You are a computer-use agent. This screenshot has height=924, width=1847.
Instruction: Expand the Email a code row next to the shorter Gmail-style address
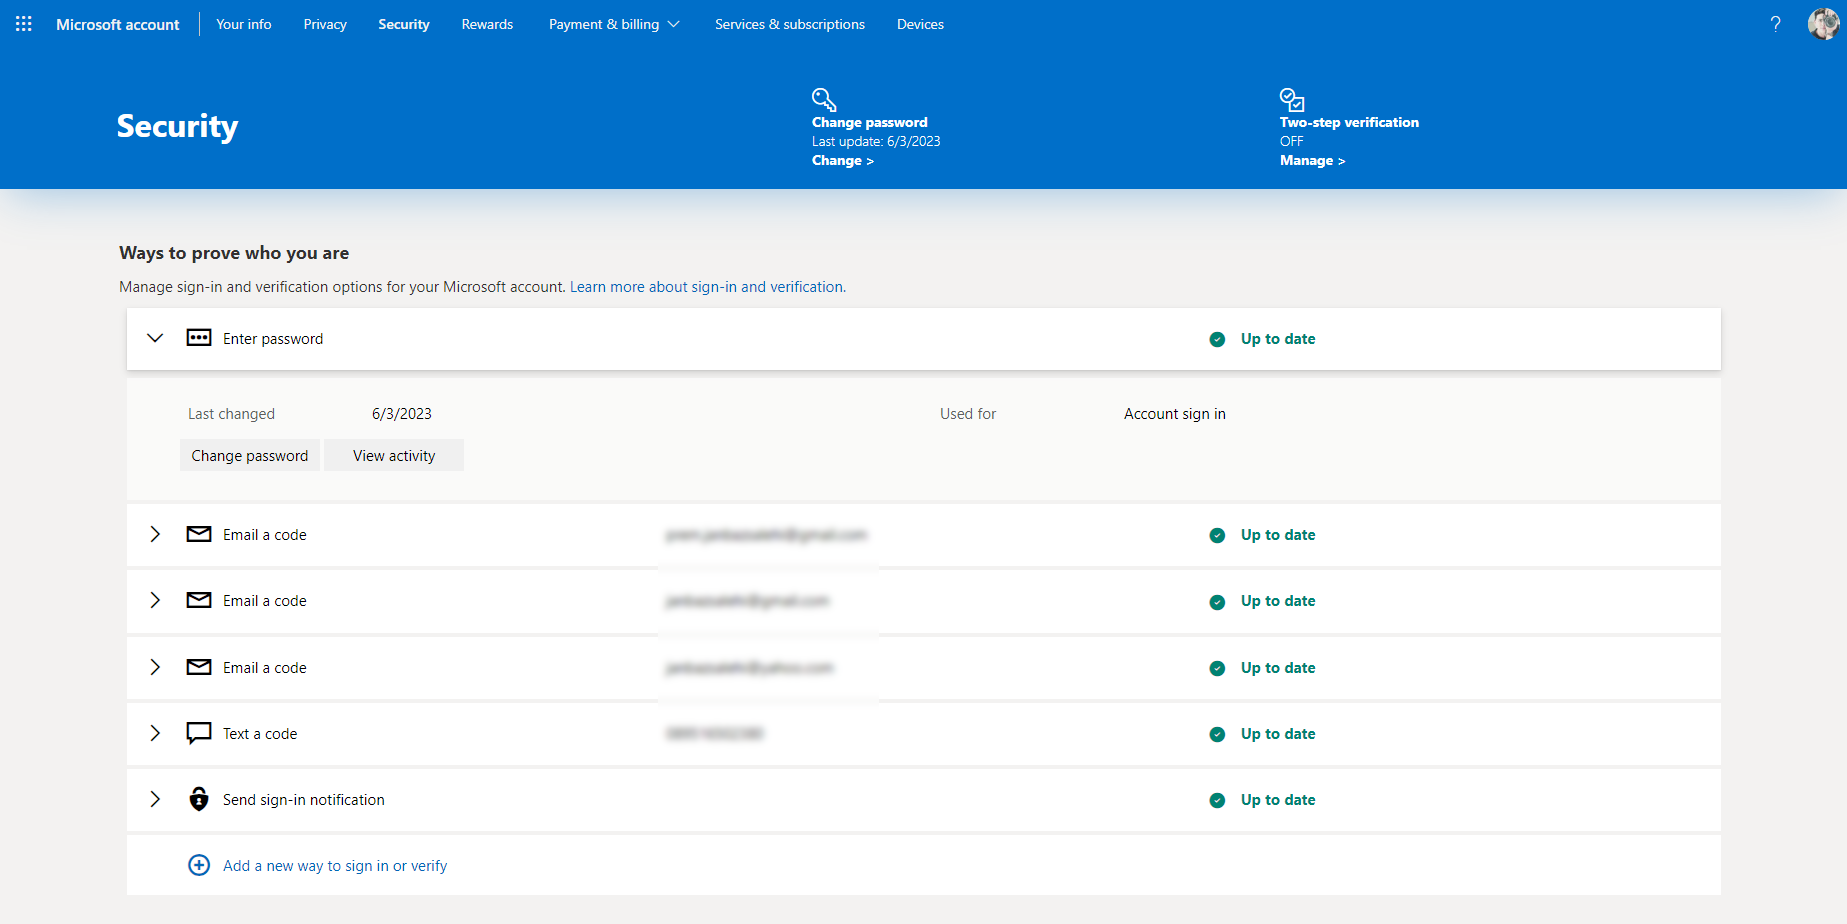coord(155,600)
